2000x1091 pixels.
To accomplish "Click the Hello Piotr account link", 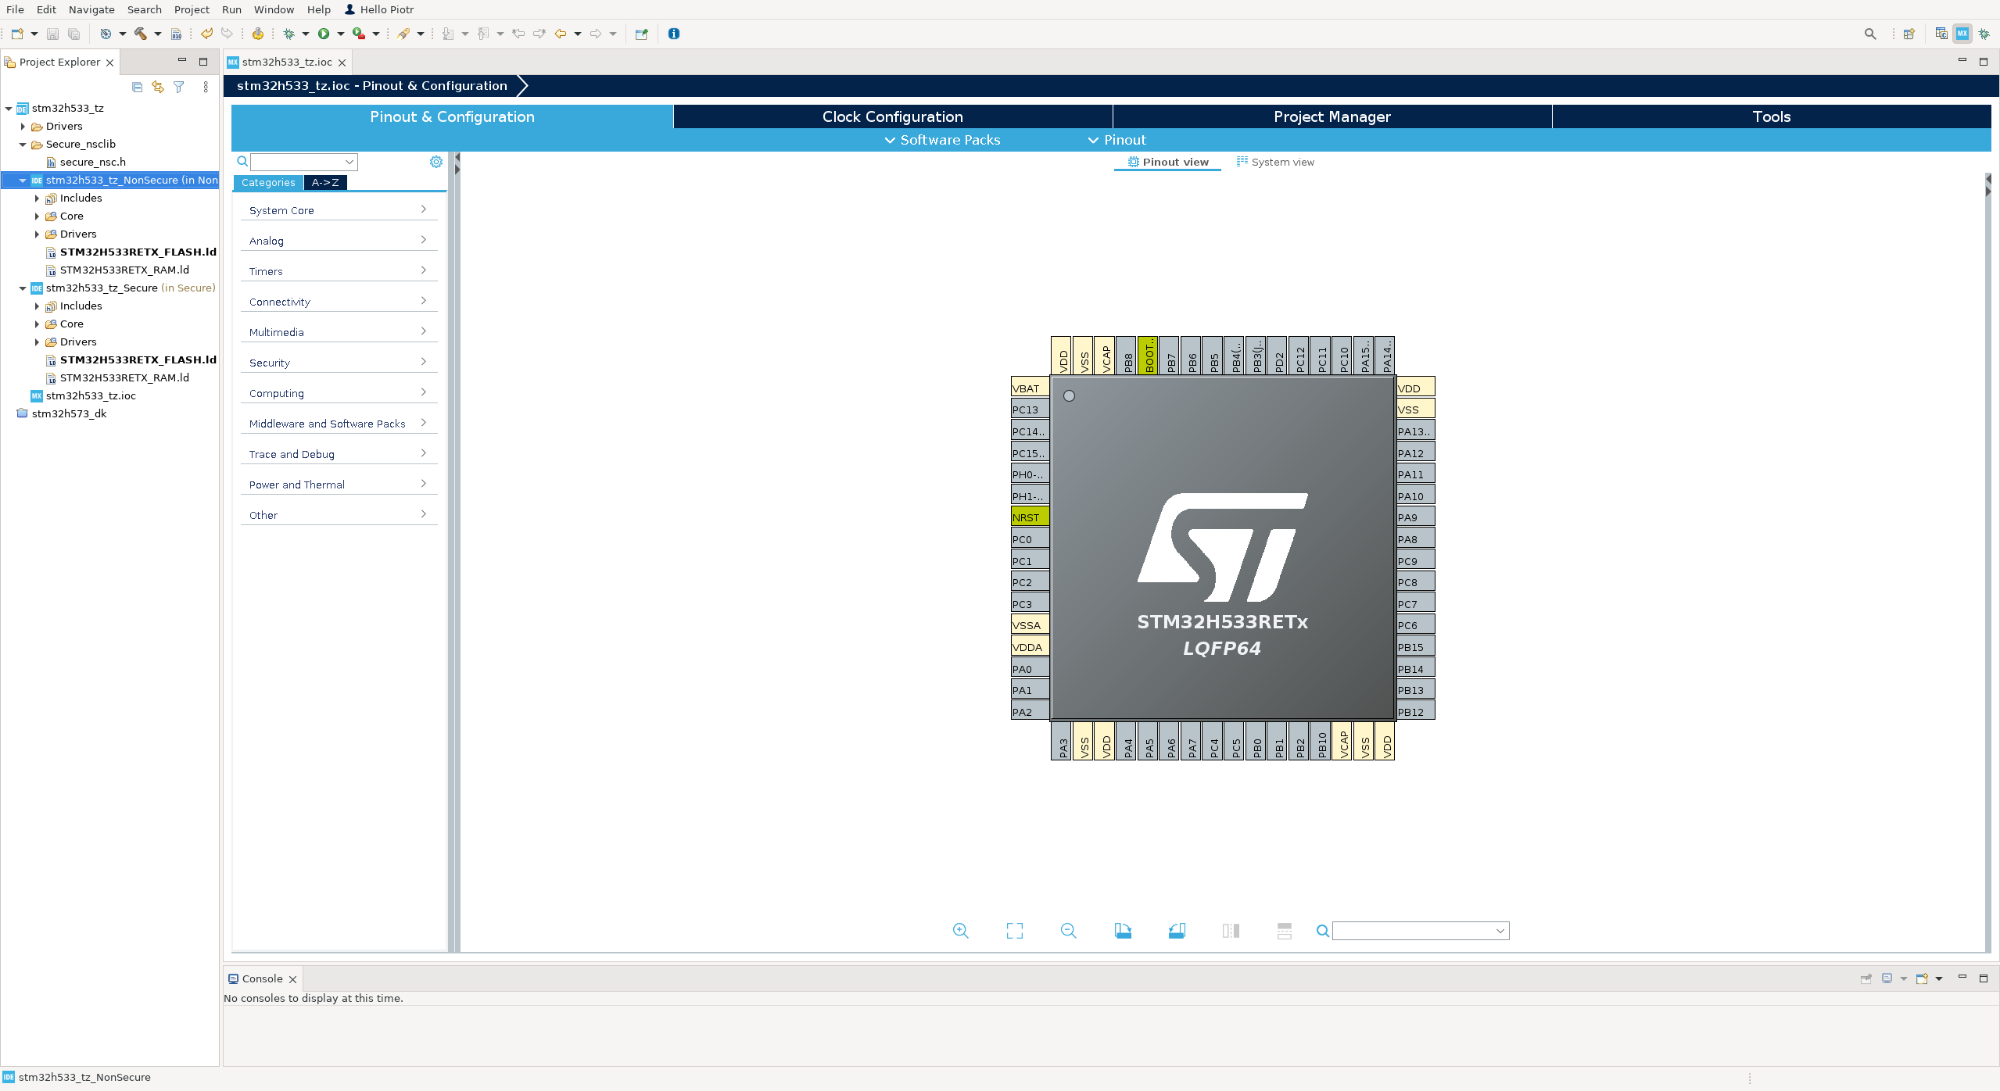I will tap(379, 9).
